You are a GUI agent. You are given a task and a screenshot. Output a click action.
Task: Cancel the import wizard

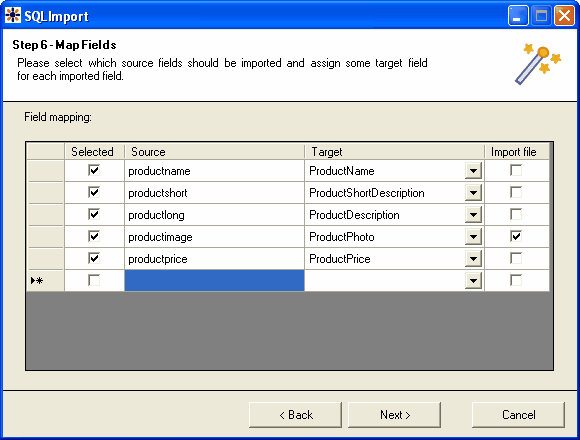(518, 415)
